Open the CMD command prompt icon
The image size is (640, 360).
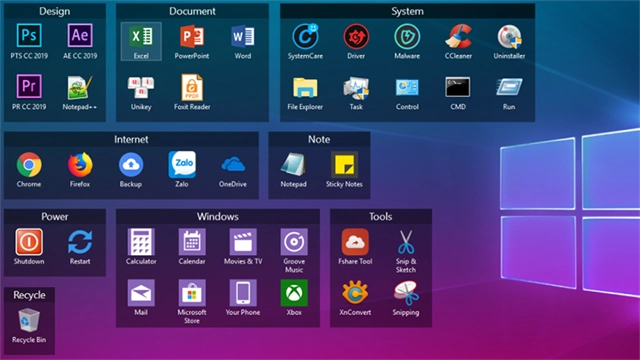(x=458, y=87)
